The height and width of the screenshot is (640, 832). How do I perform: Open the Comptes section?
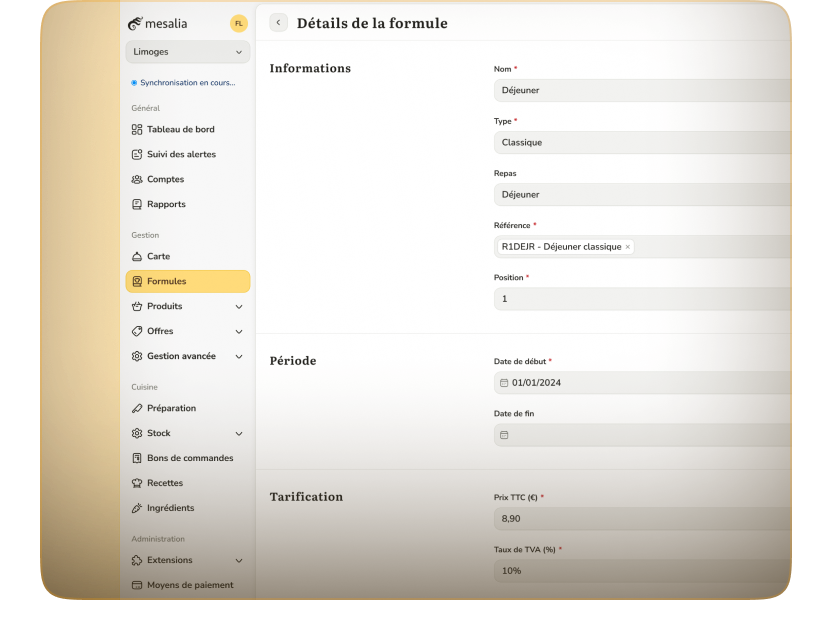coord(165,180)
